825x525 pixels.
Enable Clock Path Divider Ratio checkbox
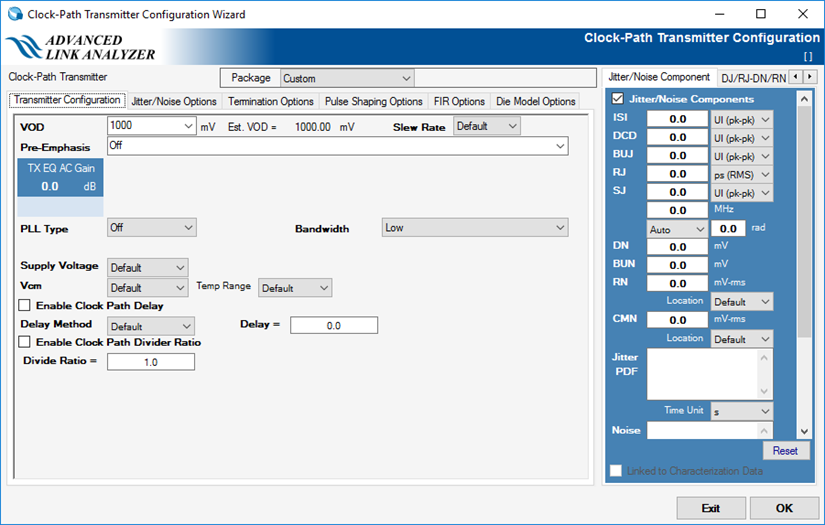26,342
